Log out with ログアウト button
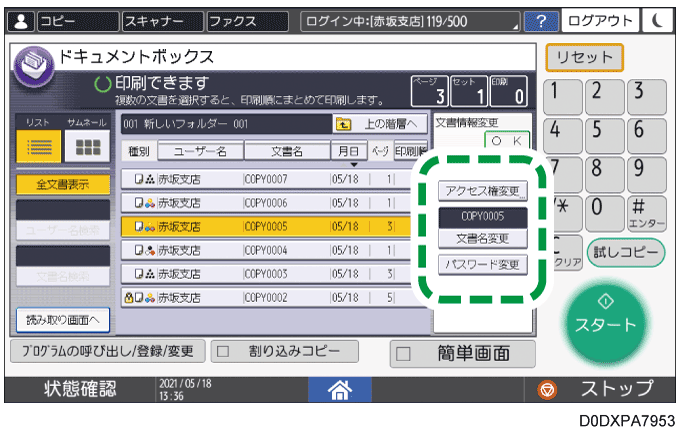Viewport: 679px width, 431px height. click(x=600, y=21)
